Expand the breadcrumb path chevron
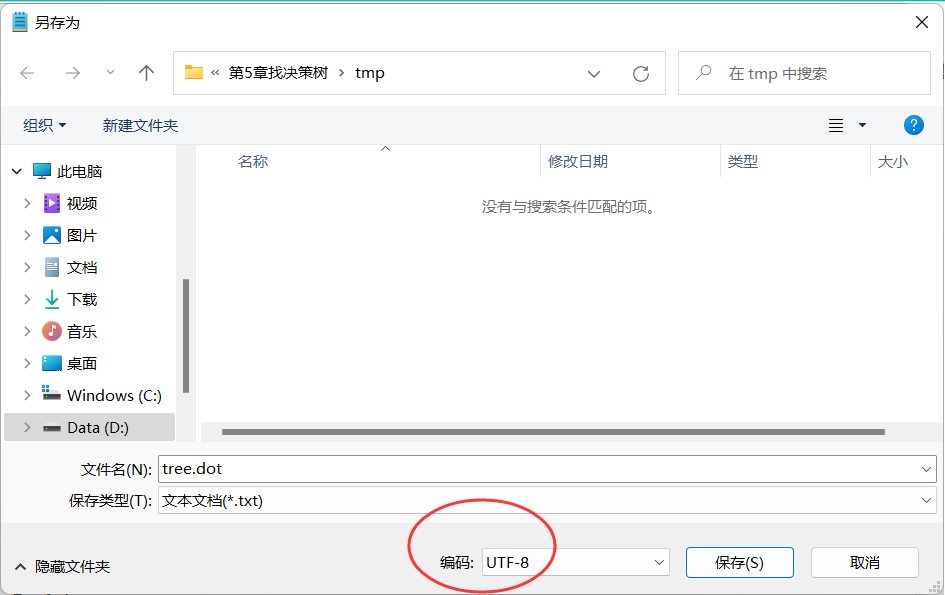This screenshot has width=945, height=595. [594, 72]
